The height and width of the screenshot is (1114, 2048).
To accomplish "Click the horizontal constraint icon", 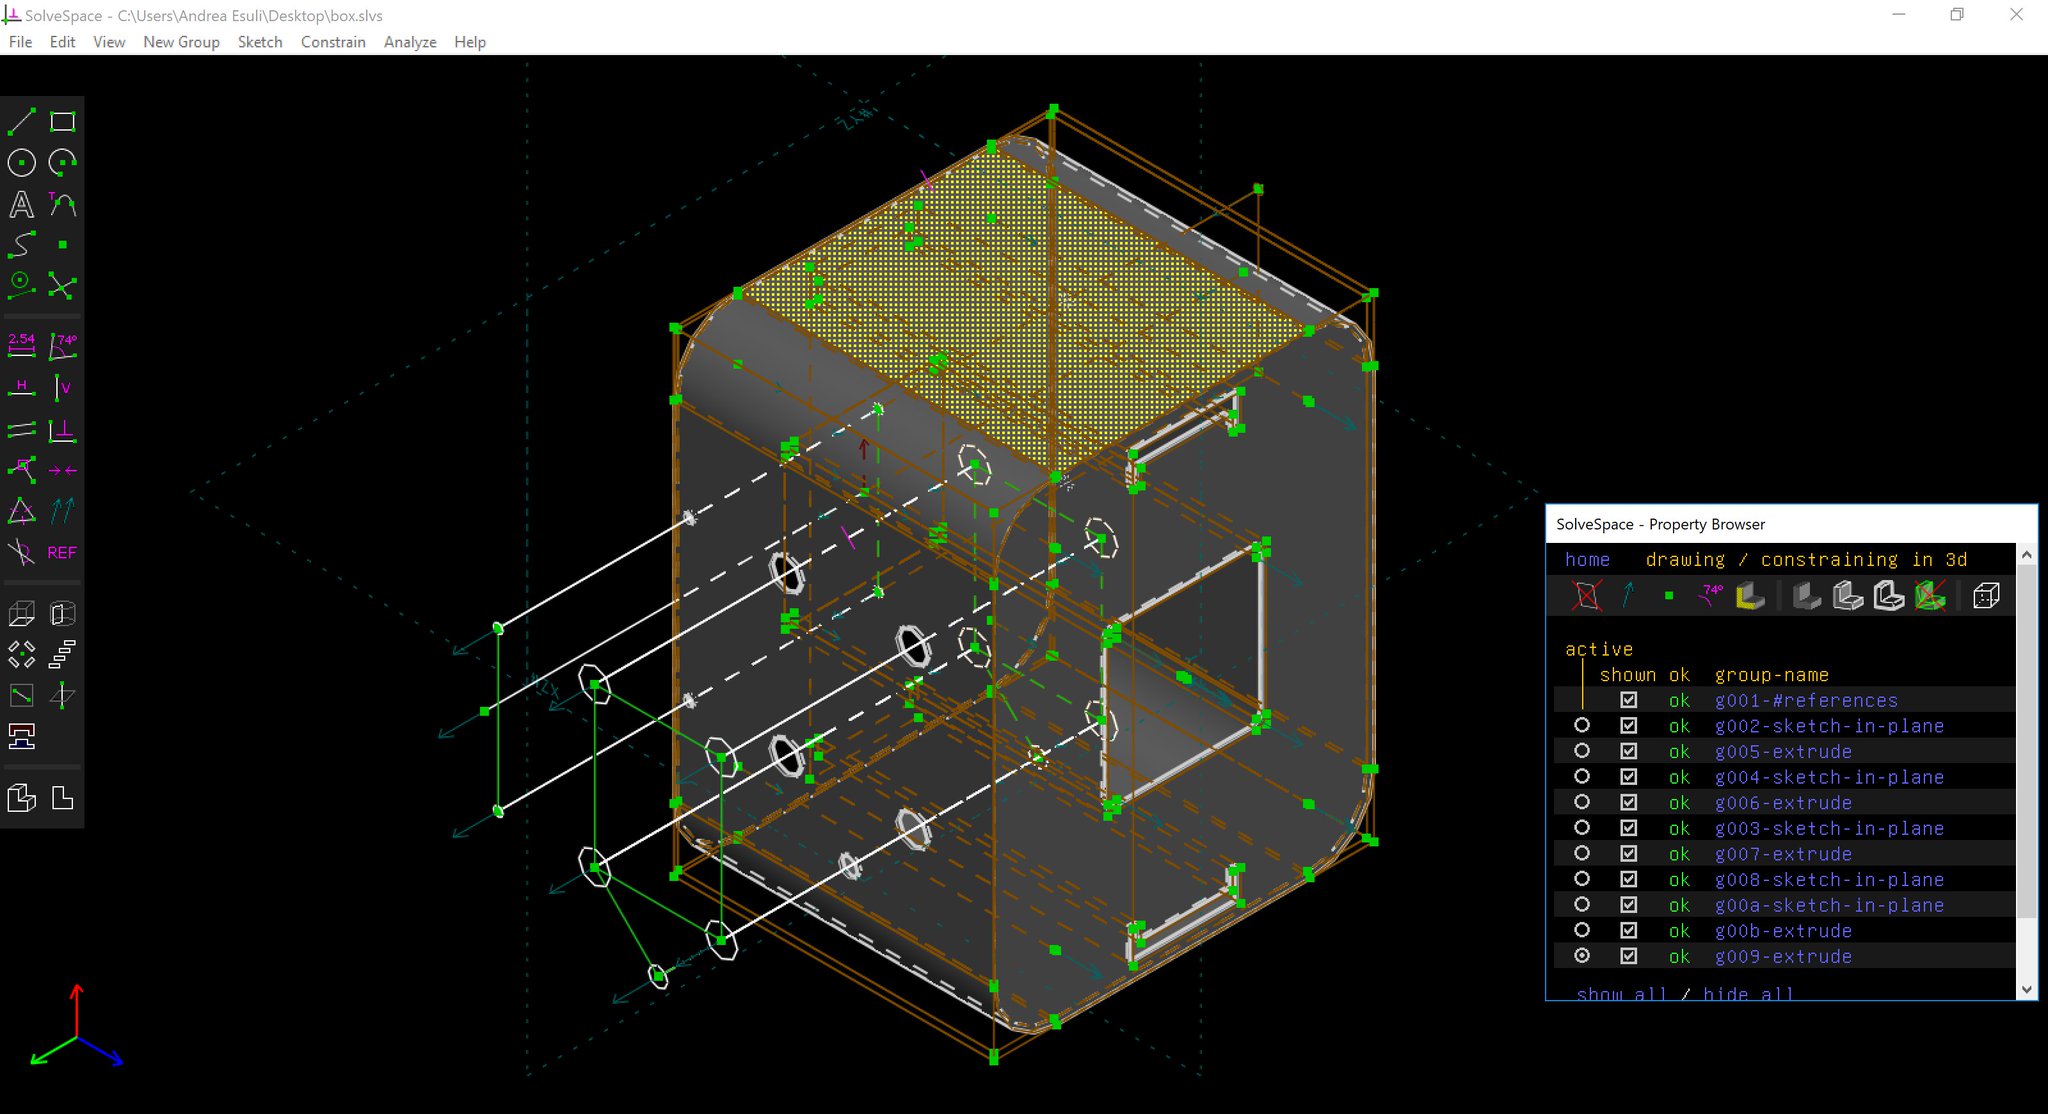I will (x=21, y=387).
